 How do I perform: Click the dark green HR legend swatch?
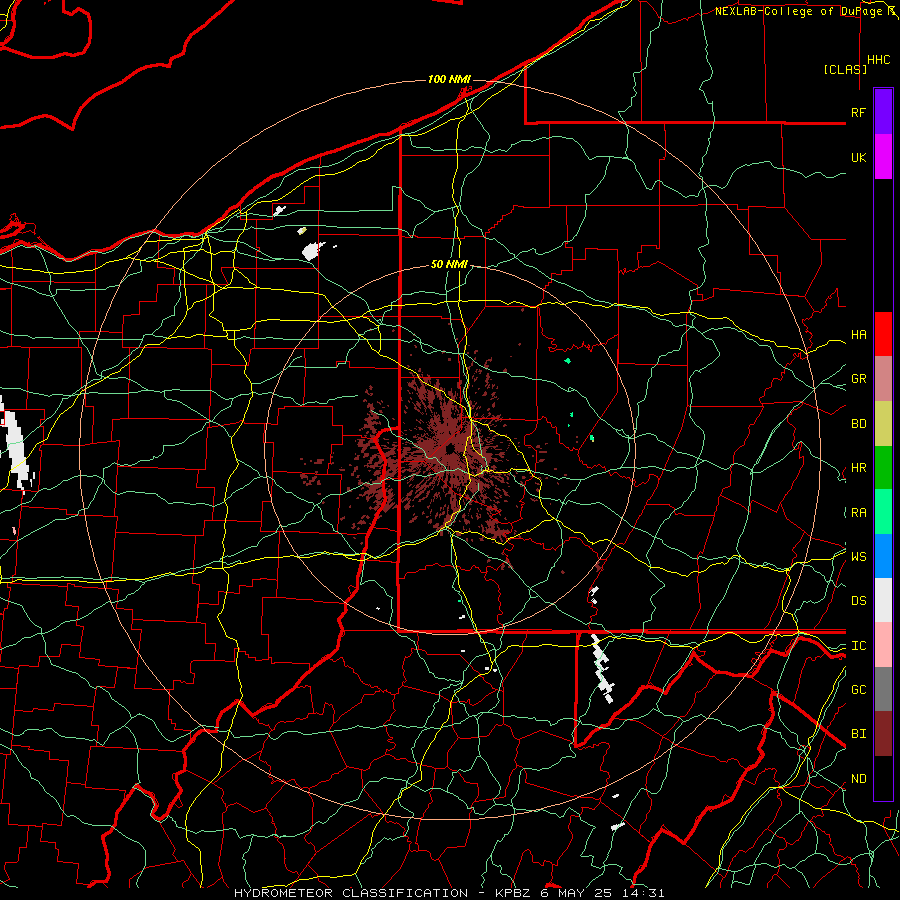click(883, 468)
